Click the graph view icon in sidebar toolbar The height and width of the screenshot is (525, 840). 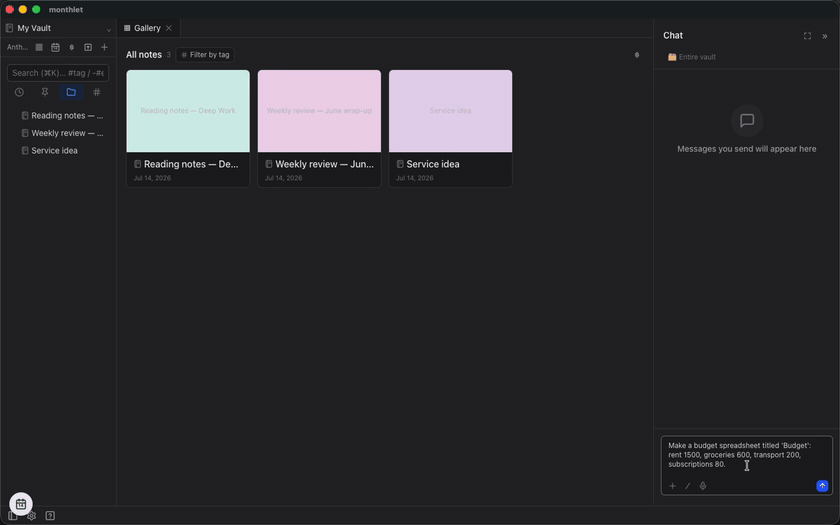[72, 47]
